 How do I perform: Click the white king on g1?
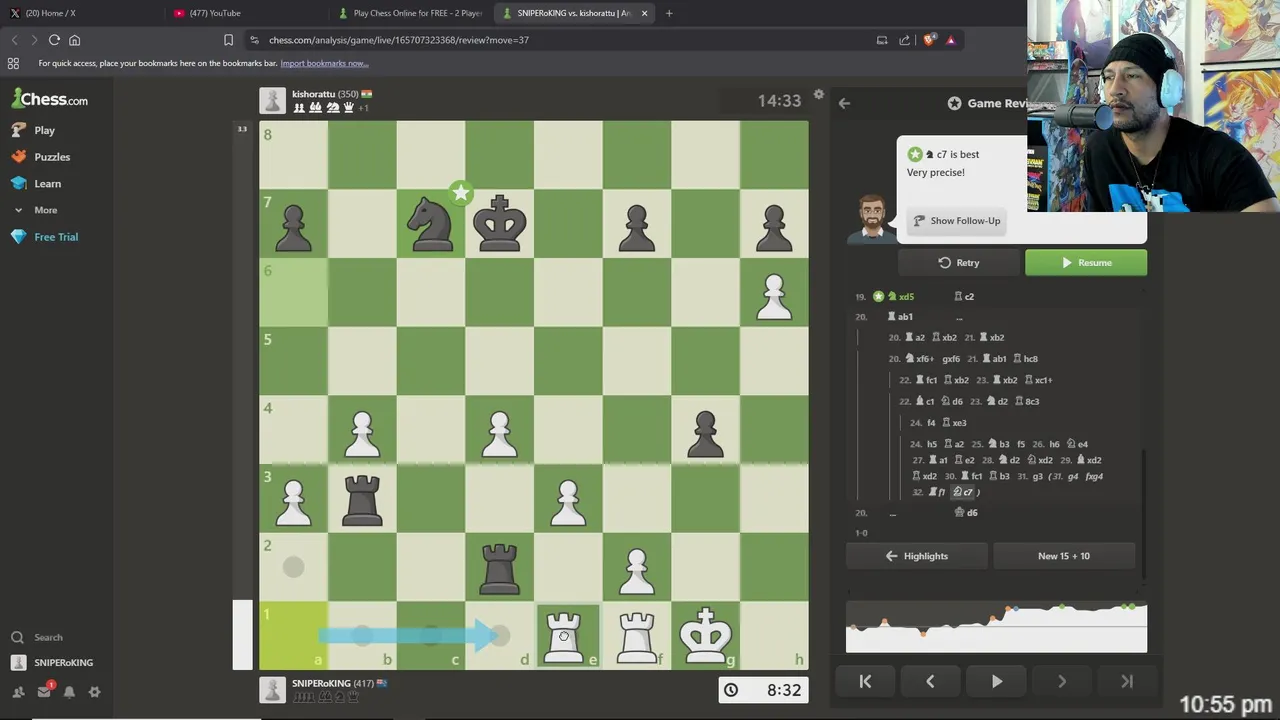[x=705, y=635]
